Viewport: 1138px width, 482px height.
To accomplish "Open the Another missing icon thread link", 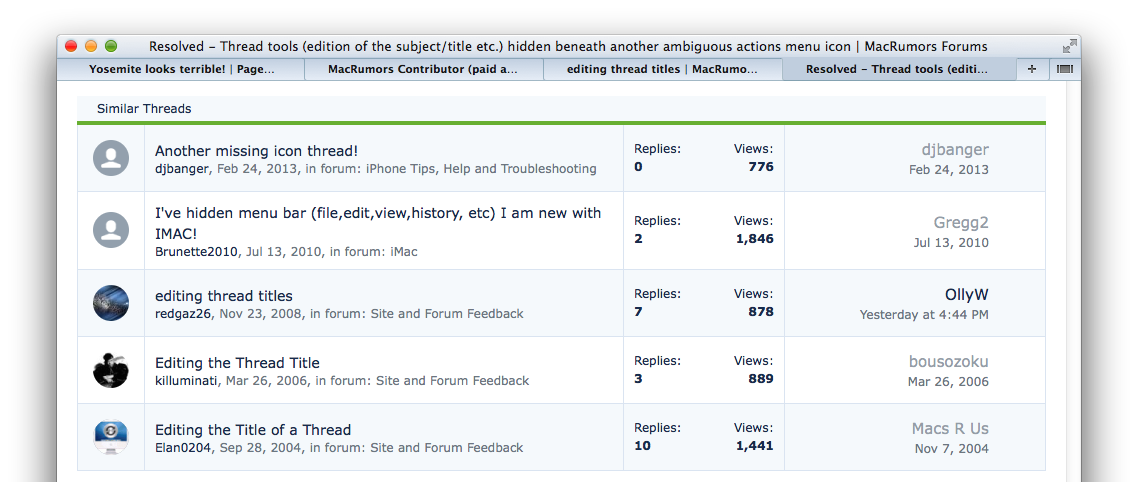I will [x=256, y=151].
